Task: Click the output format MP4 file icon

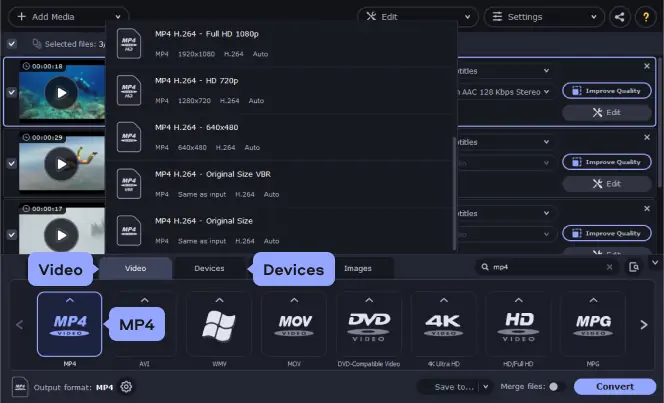Action: point(20,387)
